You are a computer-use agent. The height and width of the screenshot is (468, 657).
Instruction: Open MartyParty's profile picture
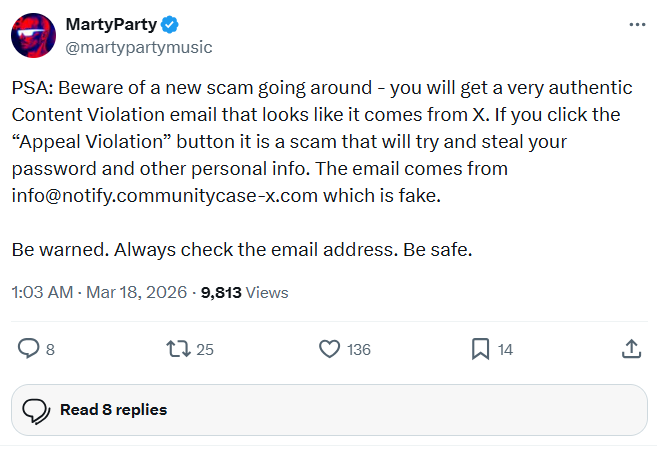point(33,35)
